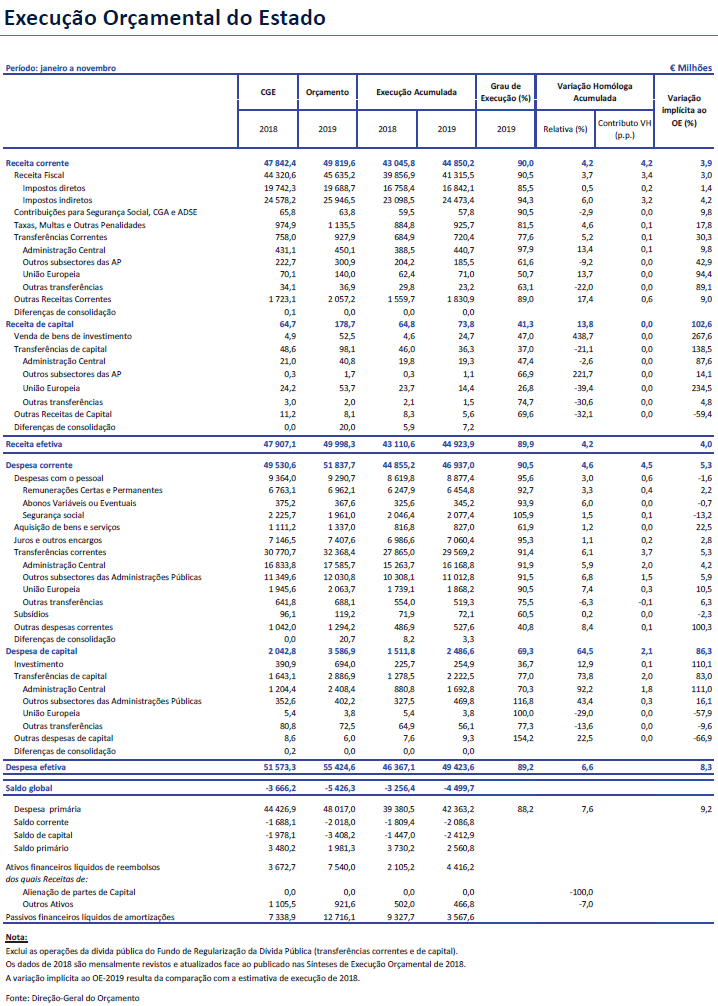Click the 'Receita de capital' row label
718x1006 pixels.
(x=40, y=324)
